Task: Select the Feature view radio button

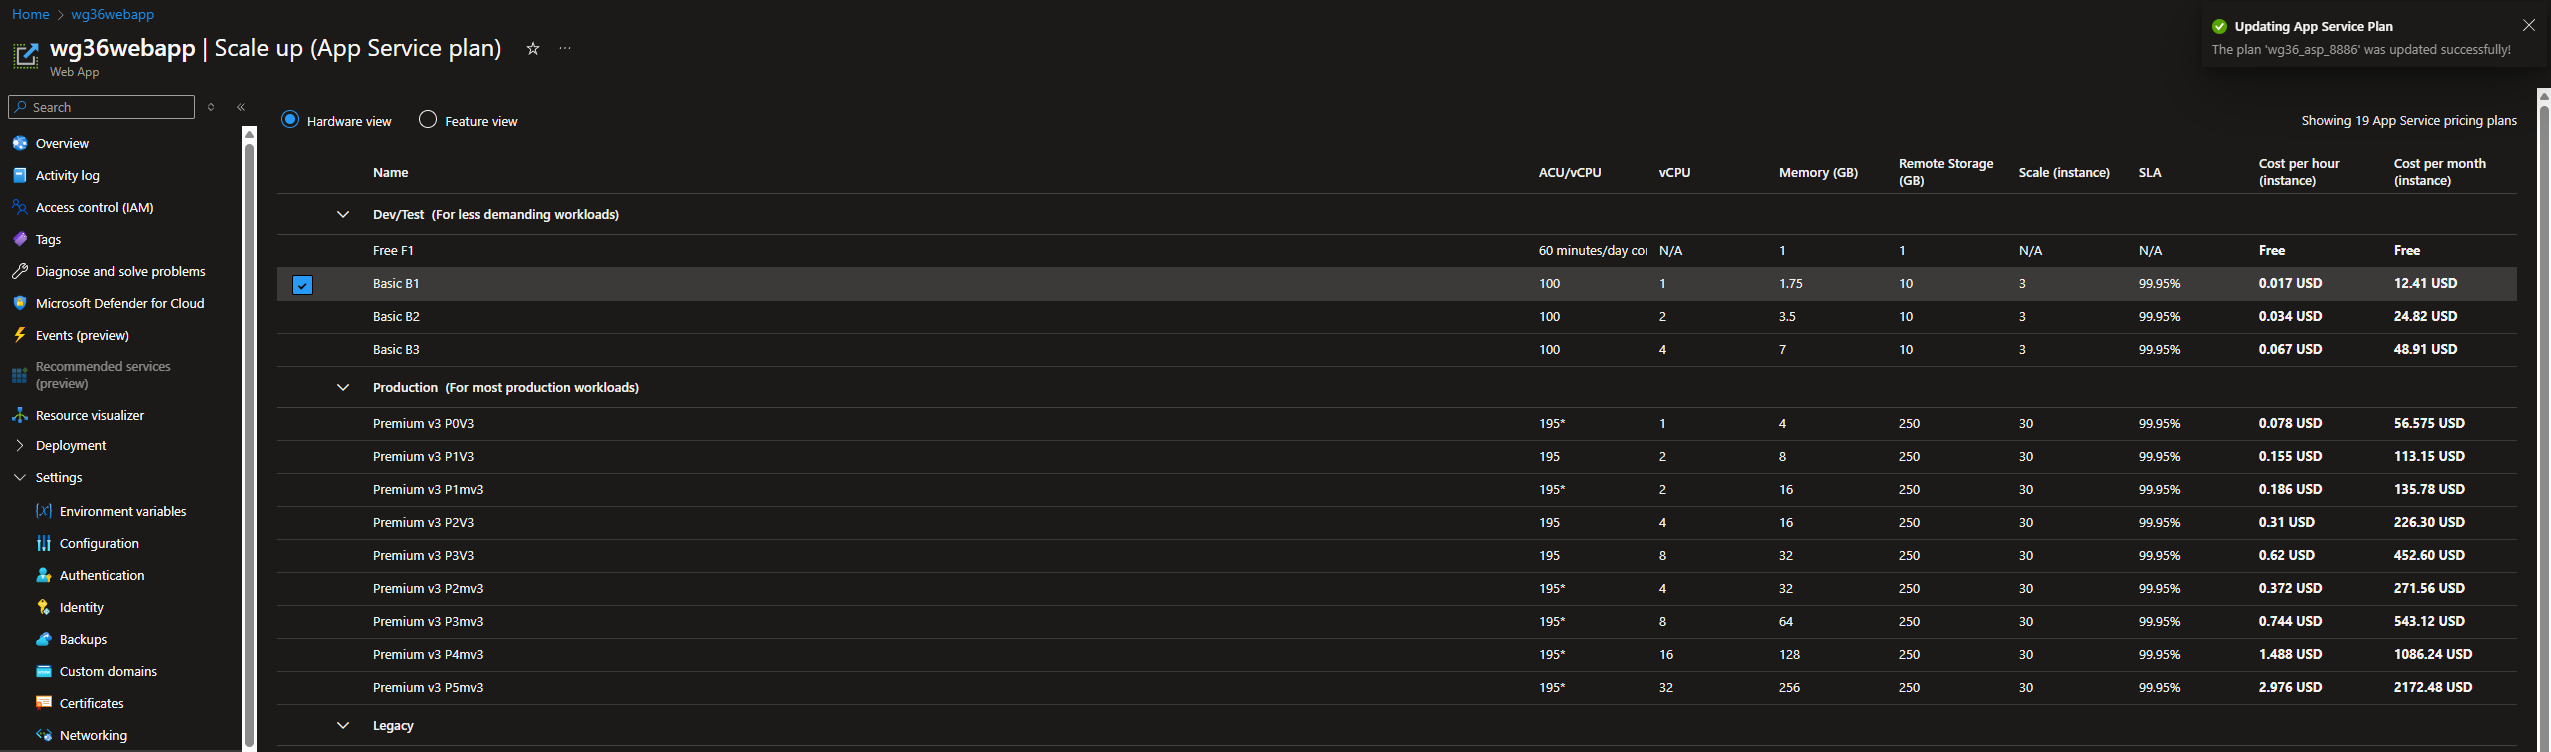Action: click(x=428, y=120)
